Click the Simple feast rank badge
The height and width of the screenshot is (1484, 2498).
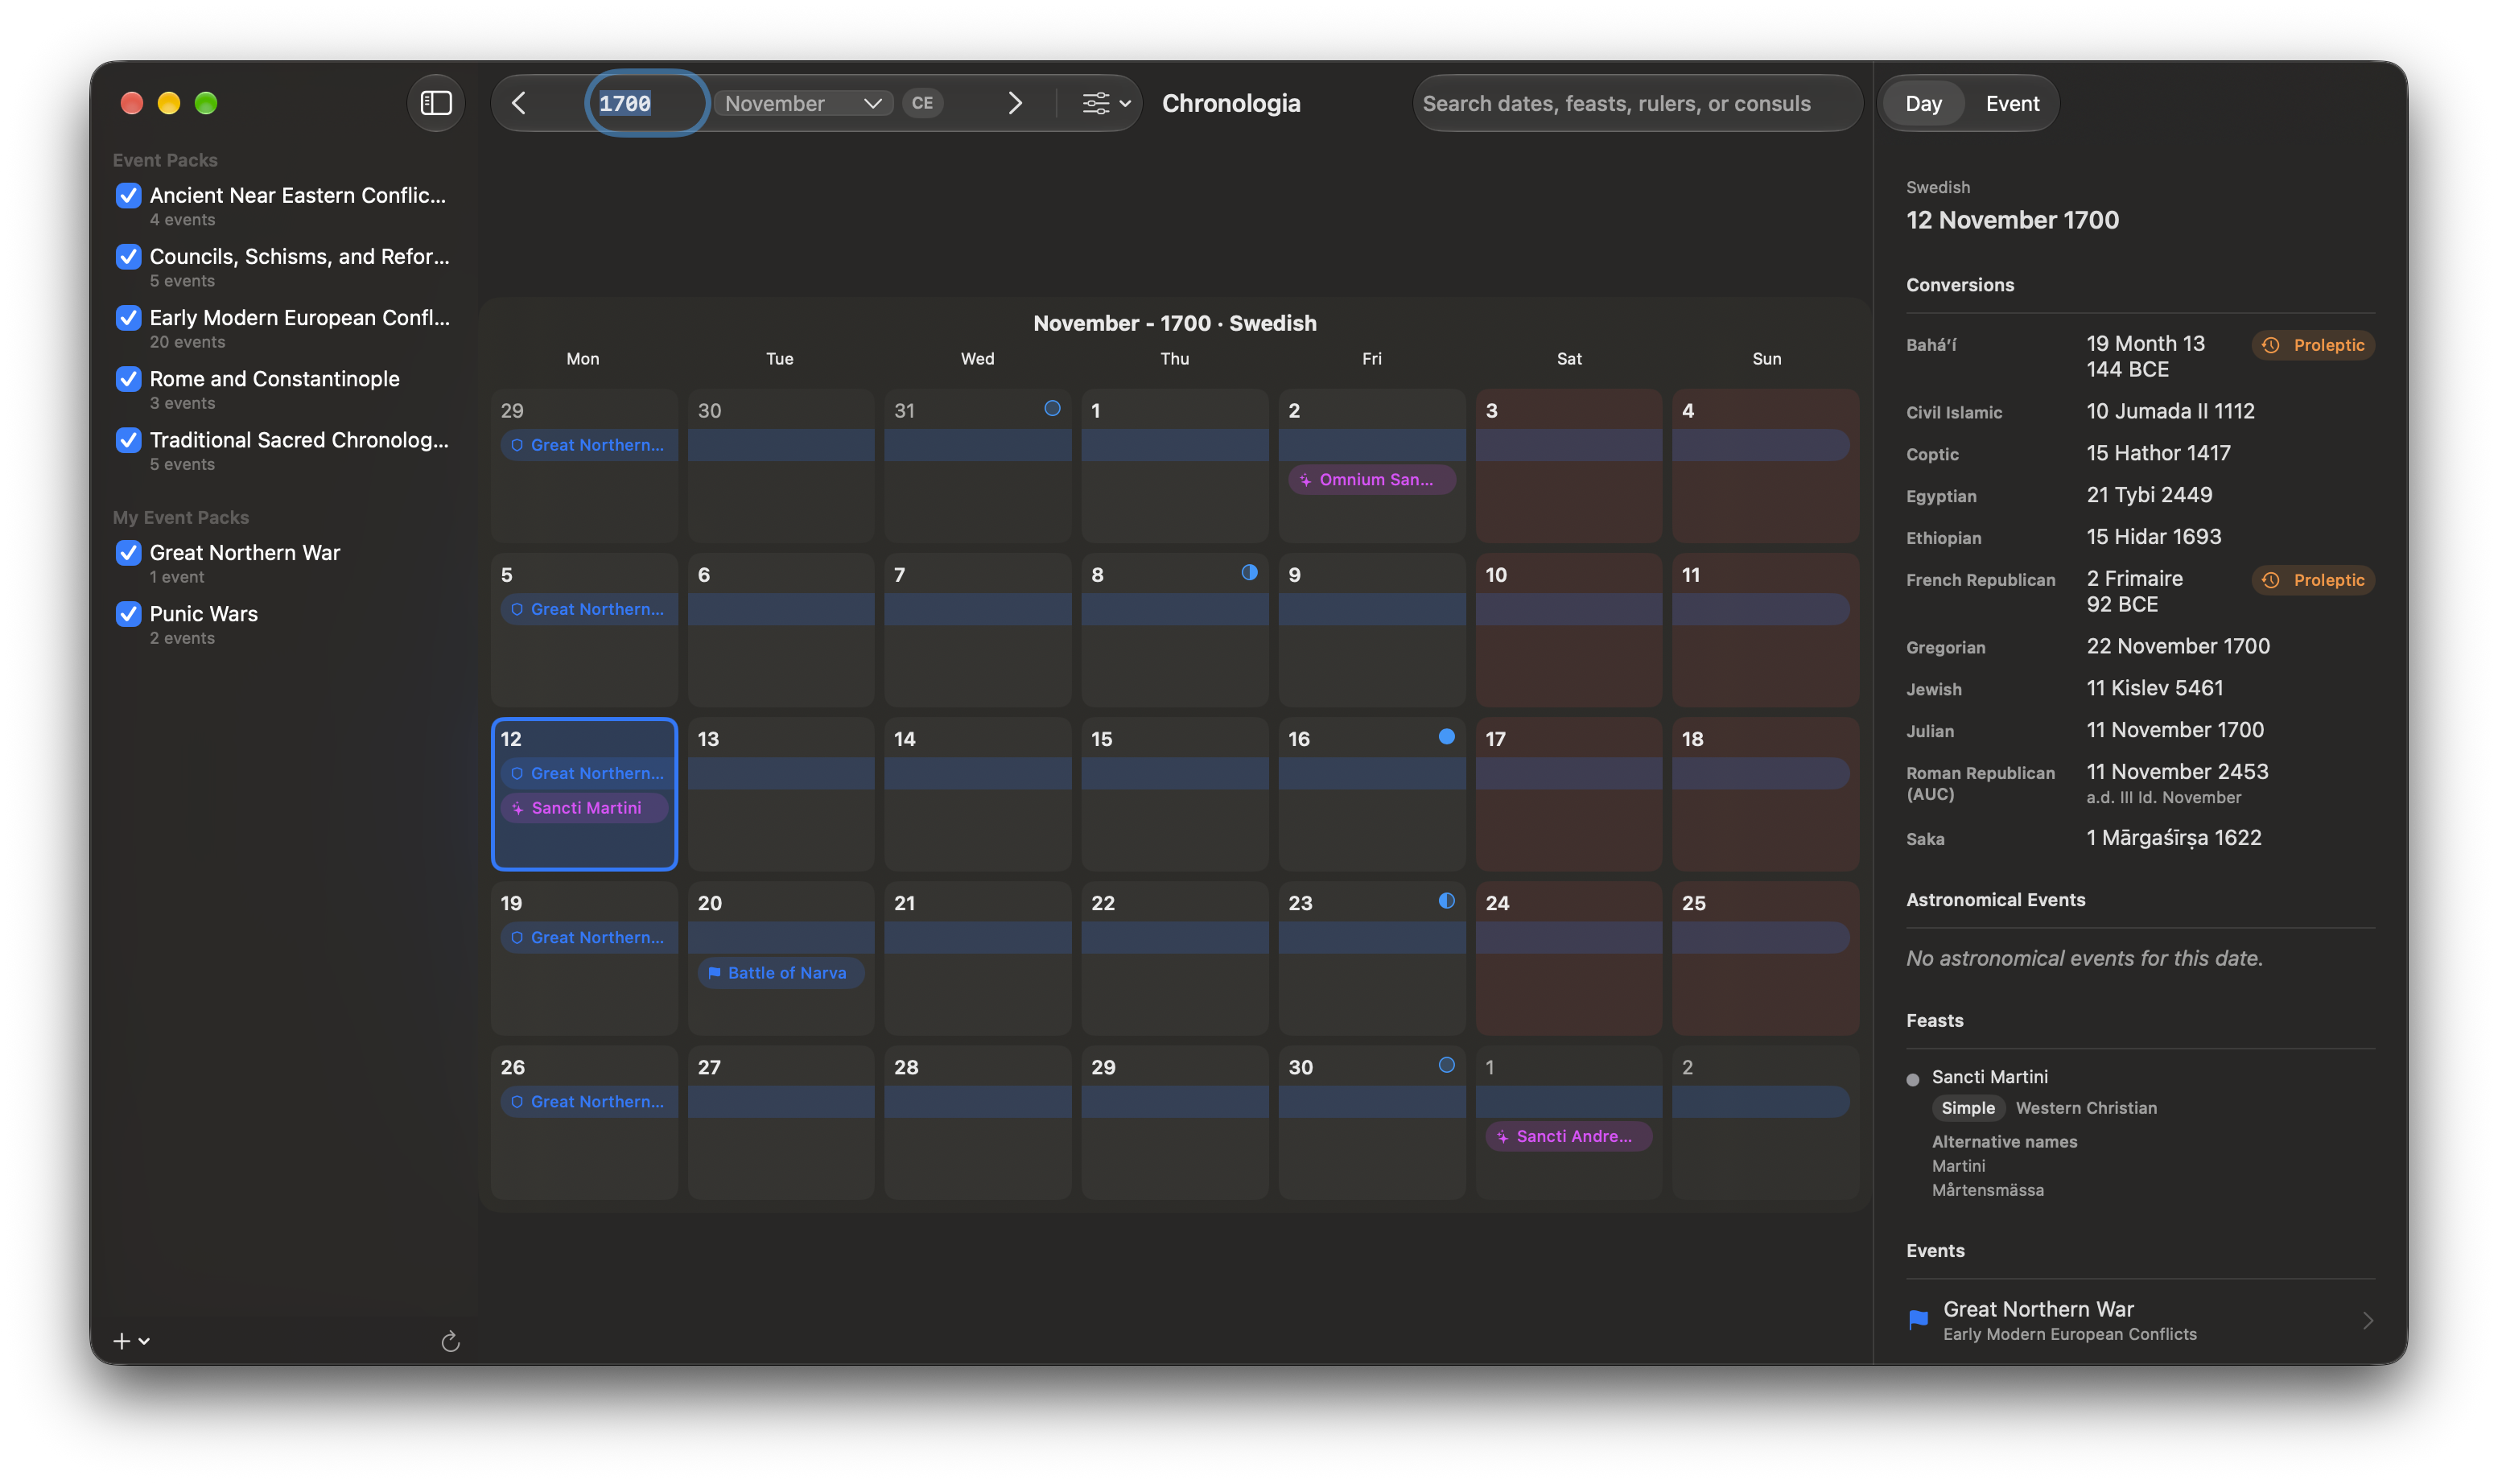(1967, 1108)
